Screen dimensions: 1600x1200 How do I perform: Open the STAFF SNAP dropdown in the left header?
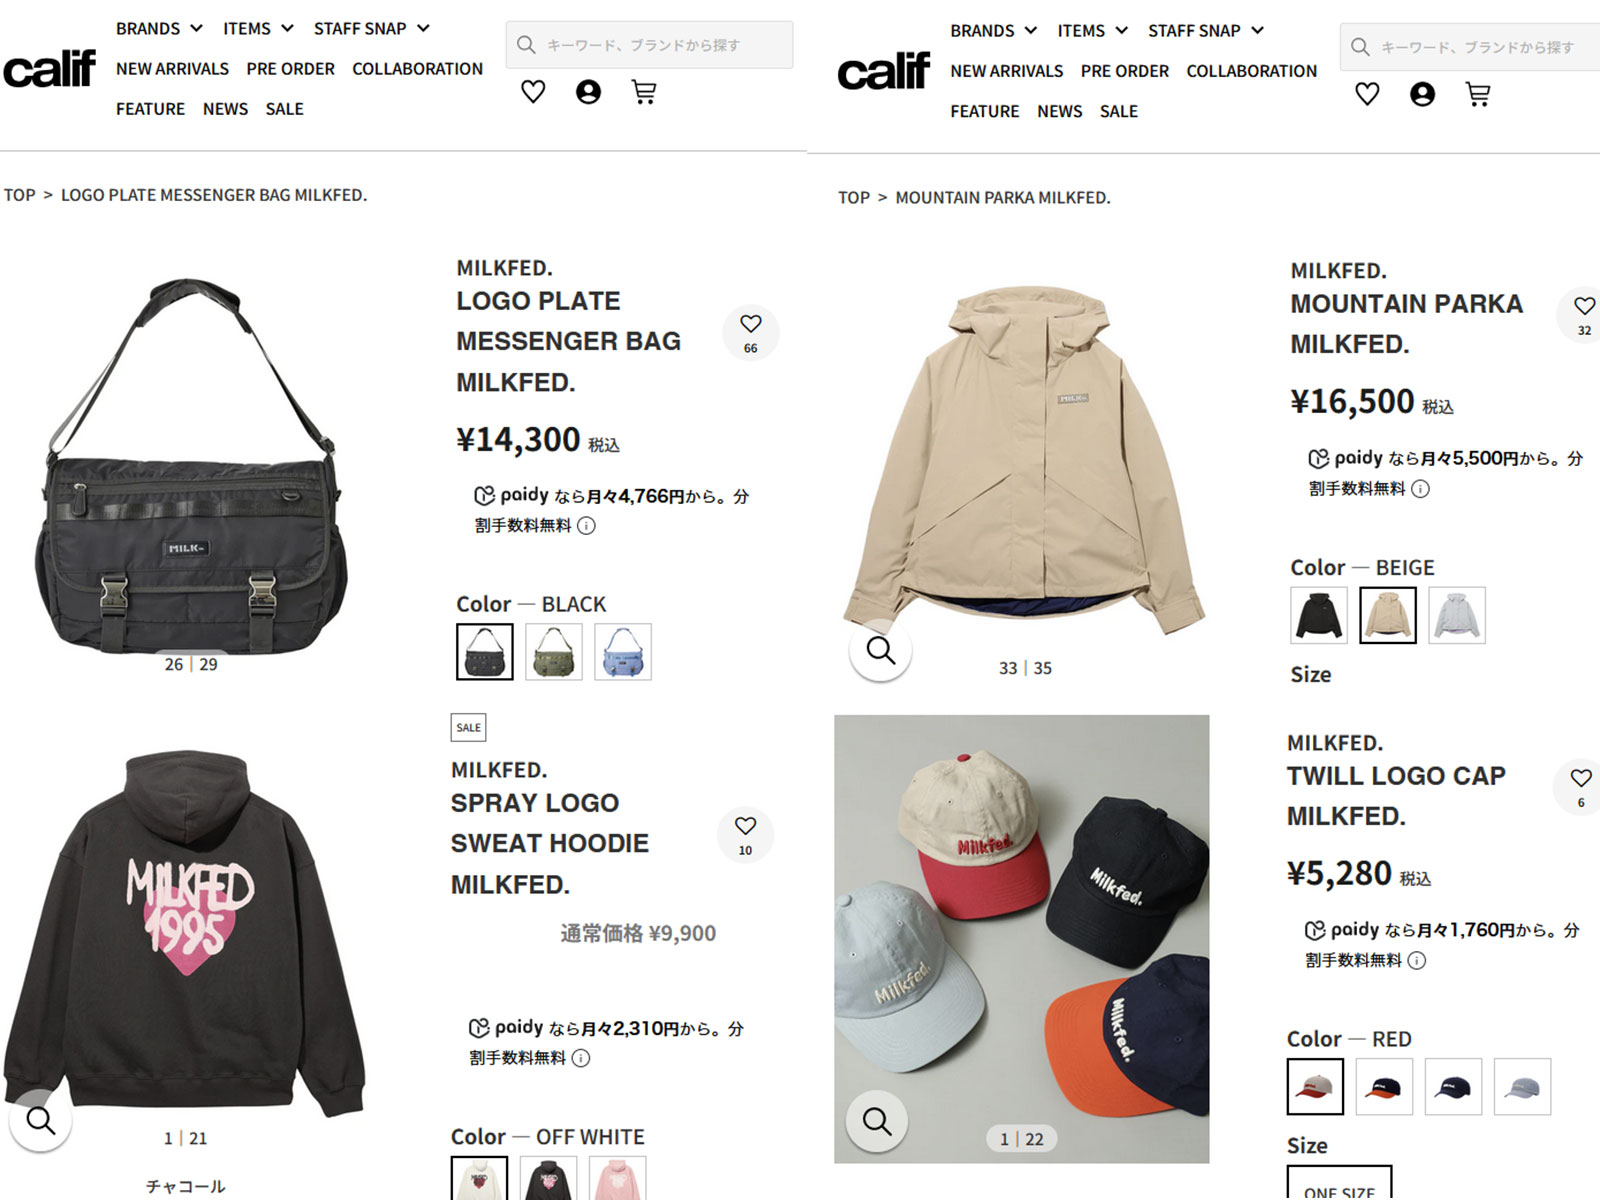[371, 29]
